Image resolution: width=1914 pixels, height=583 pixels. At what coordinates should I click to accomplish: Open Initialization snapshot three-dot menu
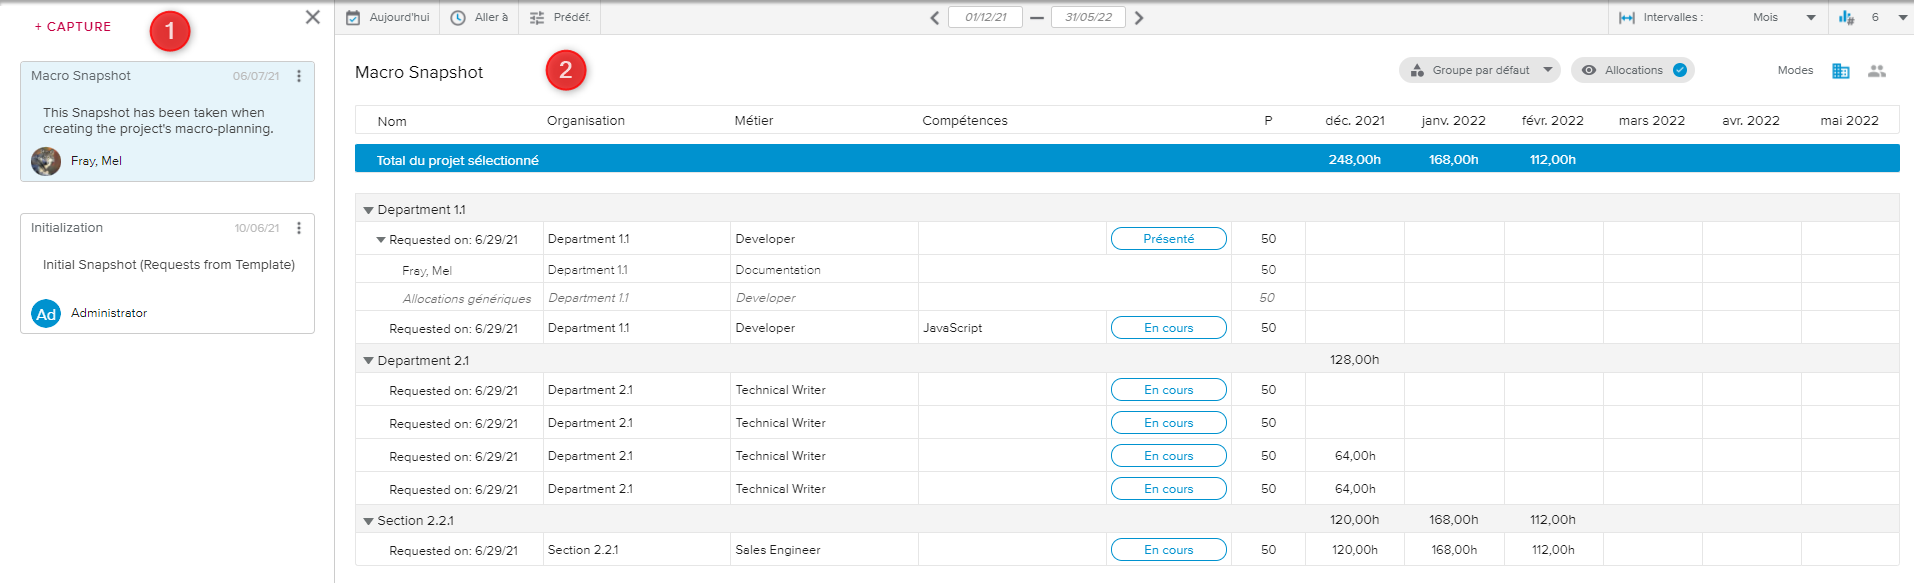(x=299, y=228)
